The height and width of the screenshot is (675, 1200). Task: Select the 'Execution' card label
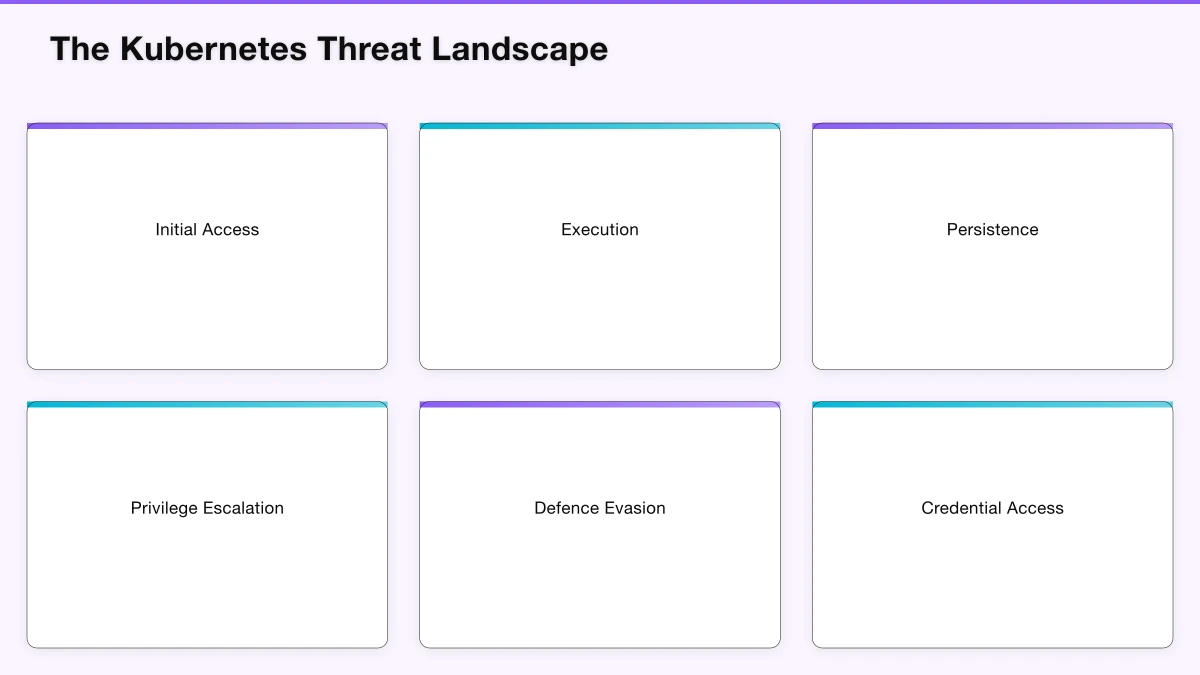[x=599, y=230]
